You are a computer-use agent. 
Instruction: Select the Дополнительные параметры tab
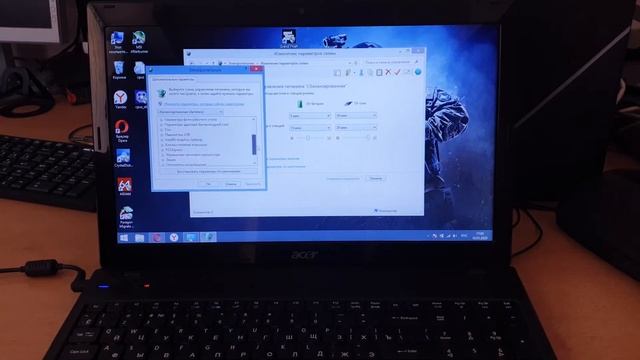click(173, 79)
